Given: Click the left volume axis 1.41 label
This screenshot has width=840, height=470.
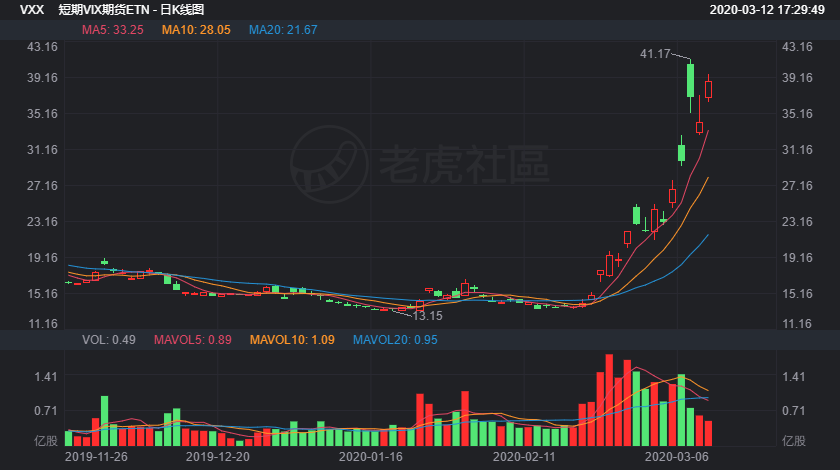Looking at the screenshot, I should coord(46,377).
